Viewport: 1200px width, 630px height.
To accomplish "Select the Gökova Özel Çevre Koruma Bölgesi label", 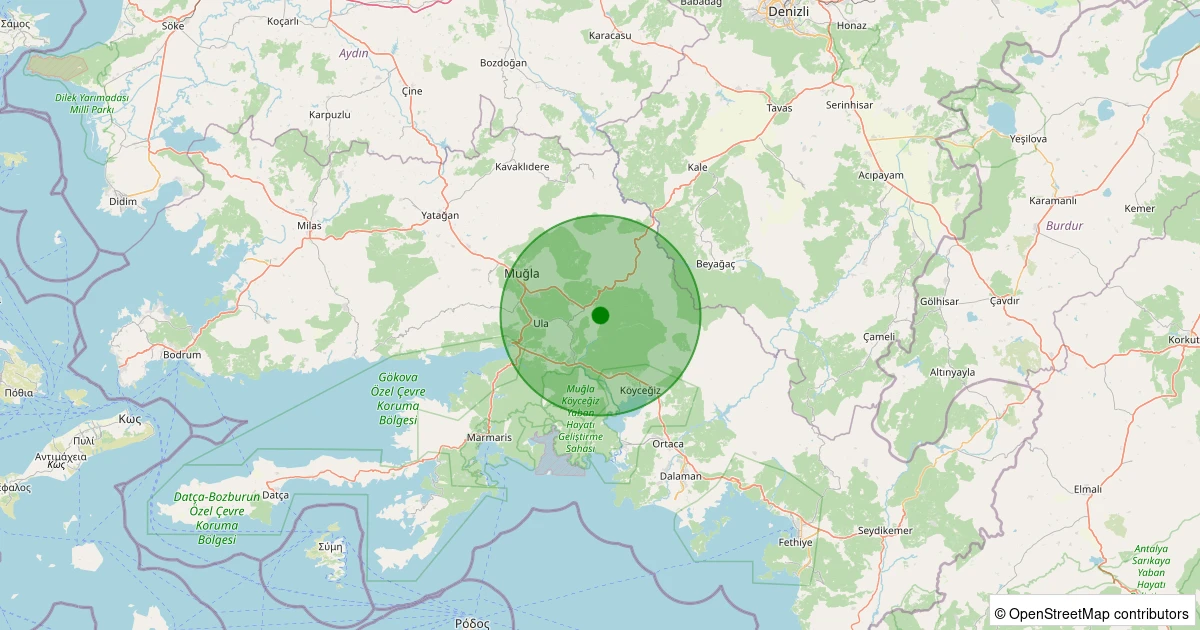I will point(401,398).
